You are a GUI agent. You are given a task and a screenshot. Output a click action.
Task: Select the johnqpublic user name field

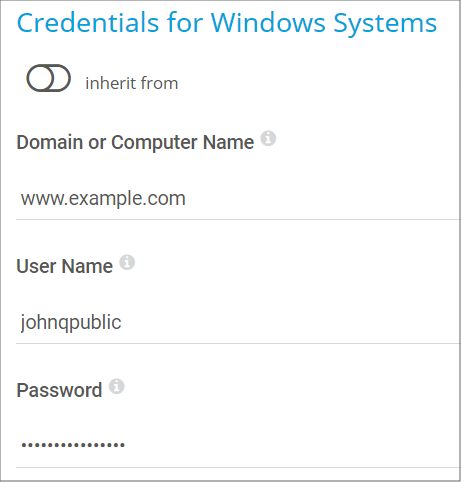tap(238, 322)
